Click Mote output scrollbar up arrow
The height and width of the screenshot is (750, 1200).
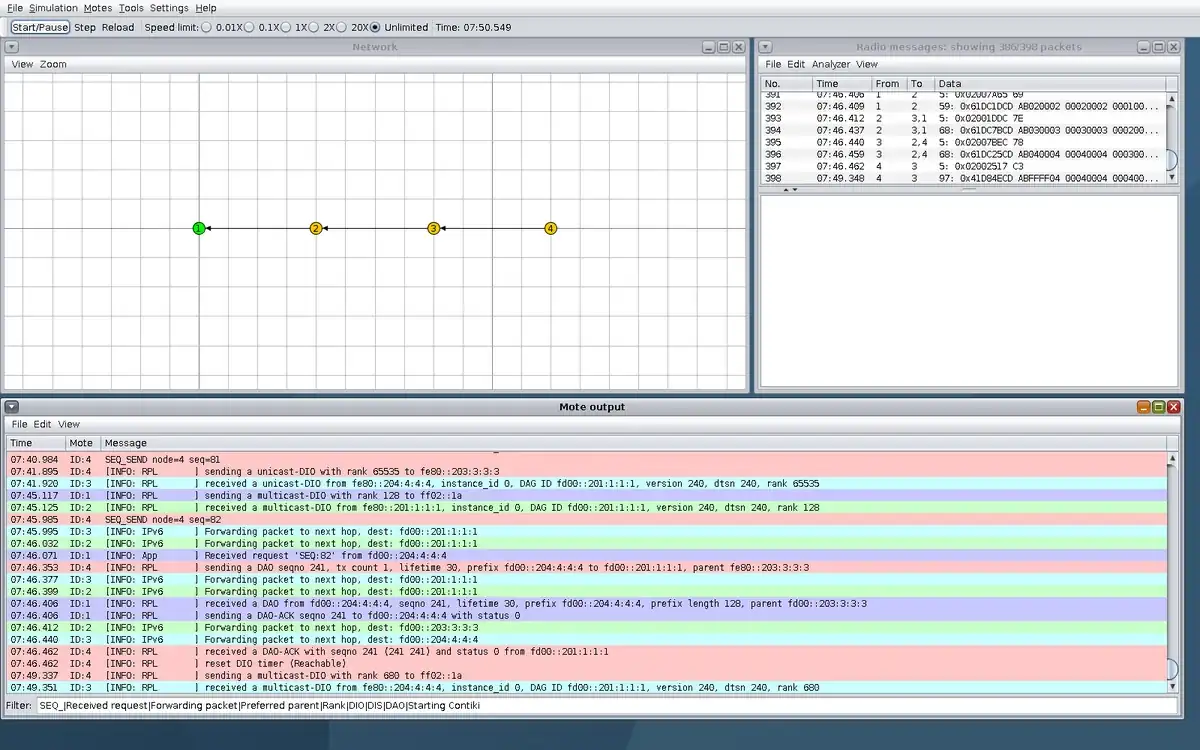[1172, 457]
